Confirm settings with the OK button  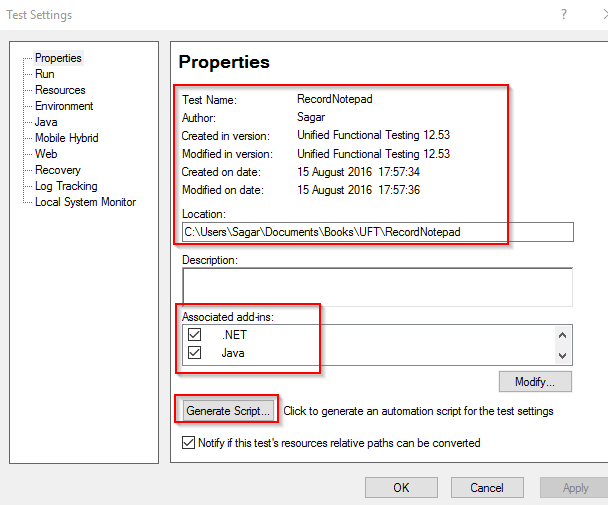(x=401, y=488)
